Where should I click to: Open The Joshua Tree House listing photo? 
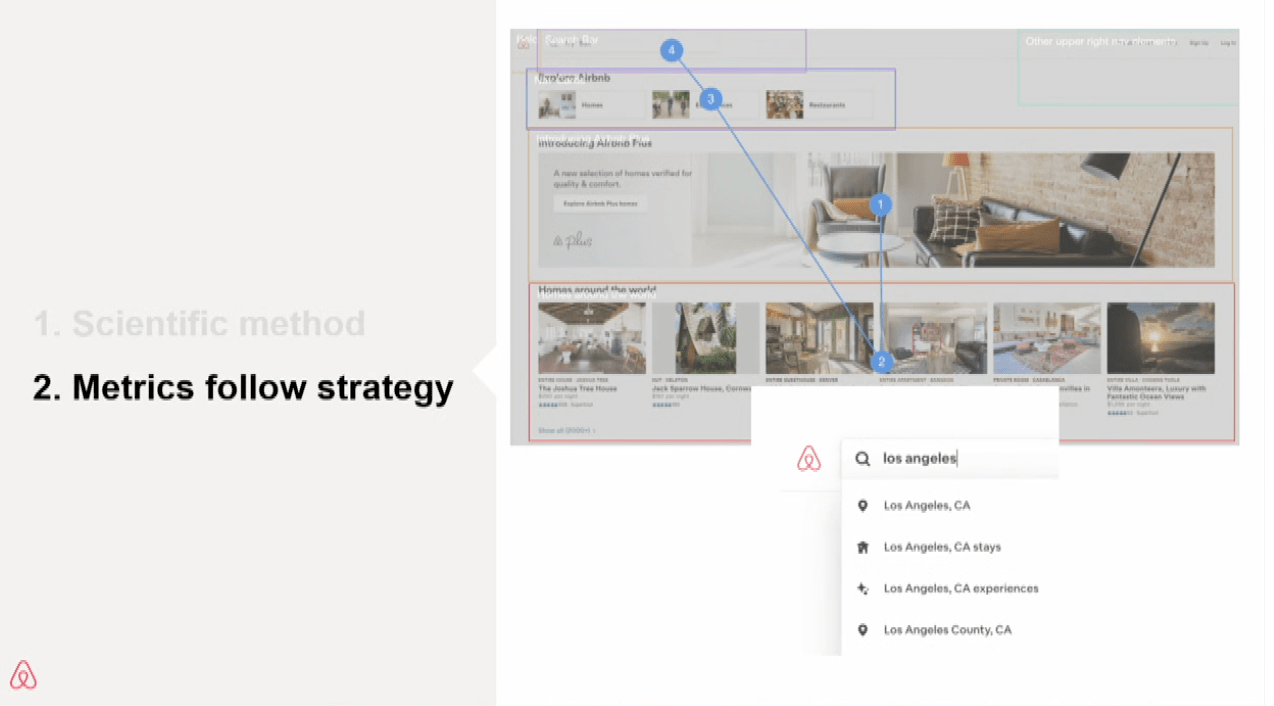pyautogui.click(x=591, y=338)
